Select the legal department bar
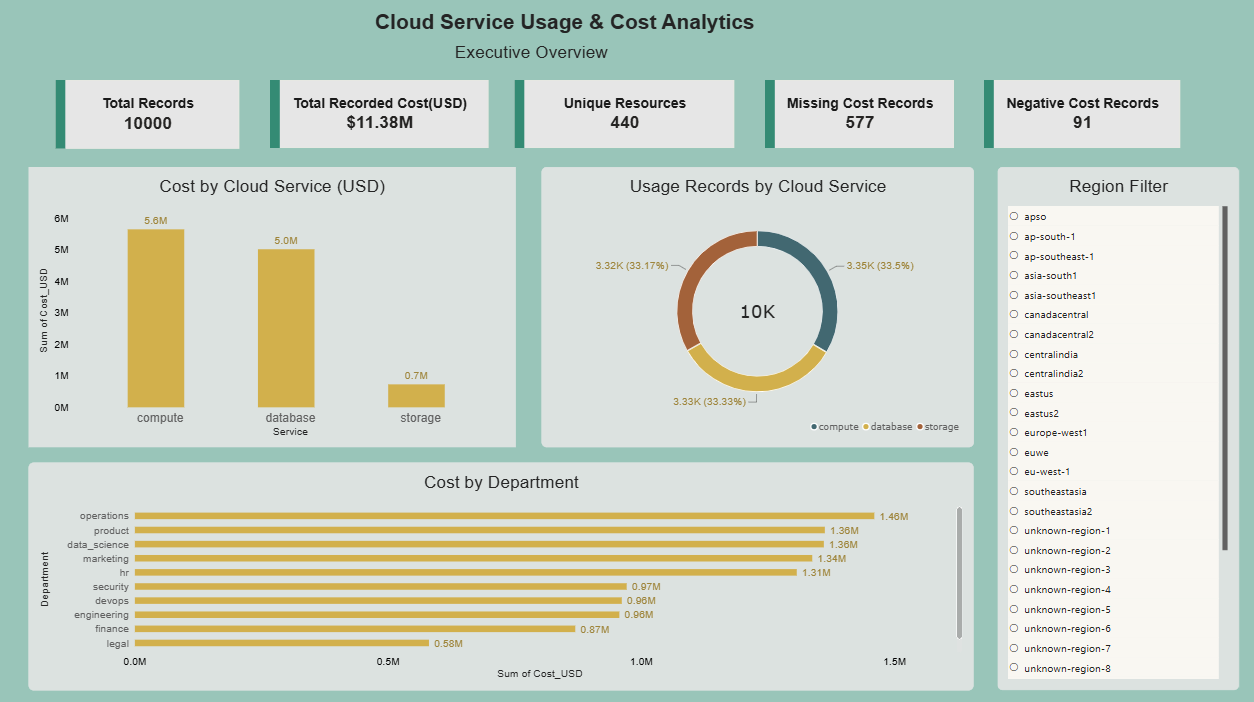Screen dimensions: 1254x702 [x=282, y=643]
